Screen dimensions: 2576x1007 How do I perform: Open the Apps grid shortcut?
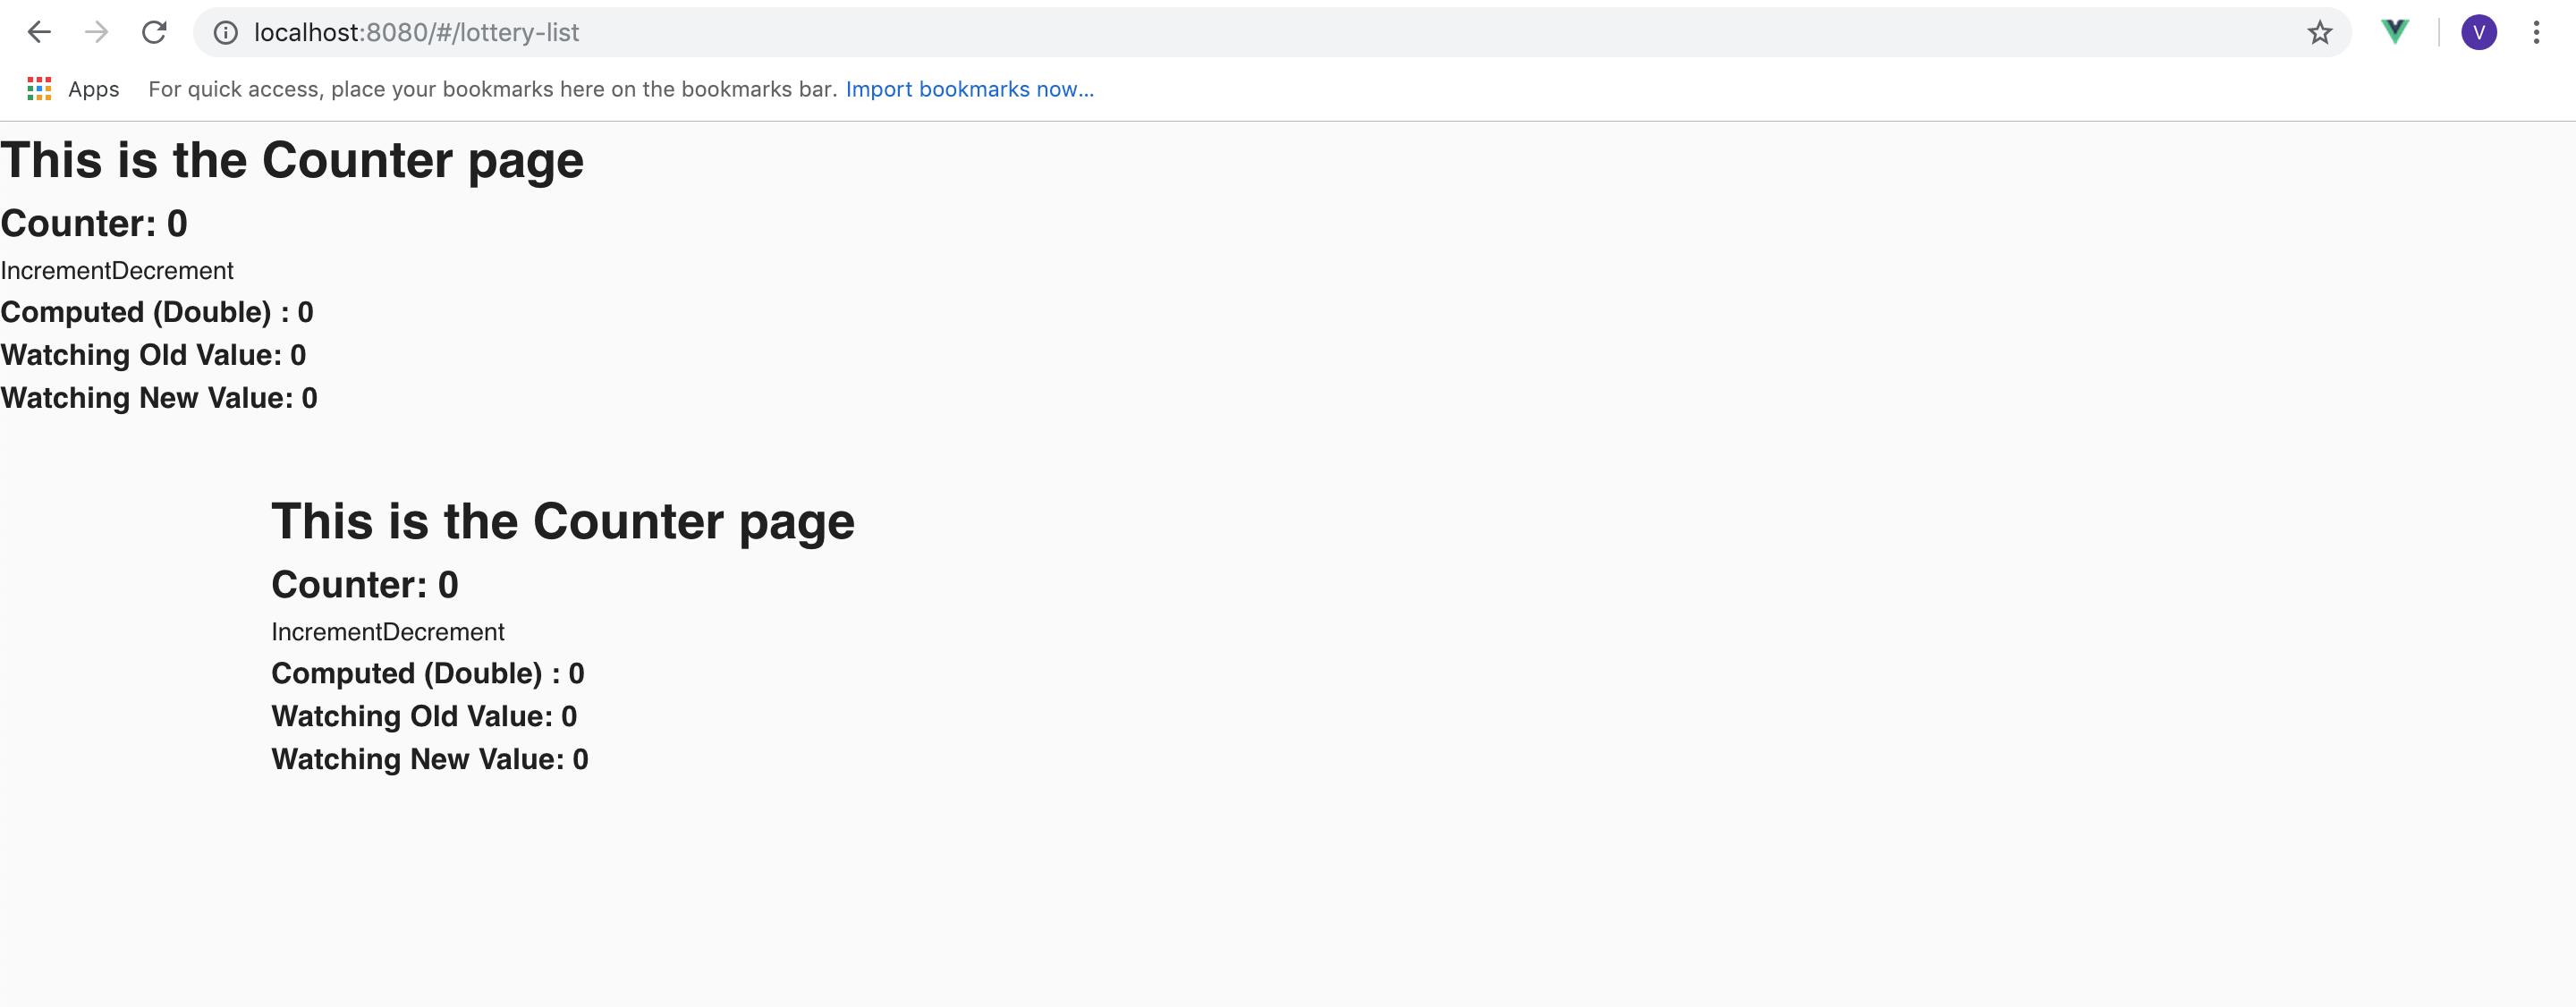point(40,89)
